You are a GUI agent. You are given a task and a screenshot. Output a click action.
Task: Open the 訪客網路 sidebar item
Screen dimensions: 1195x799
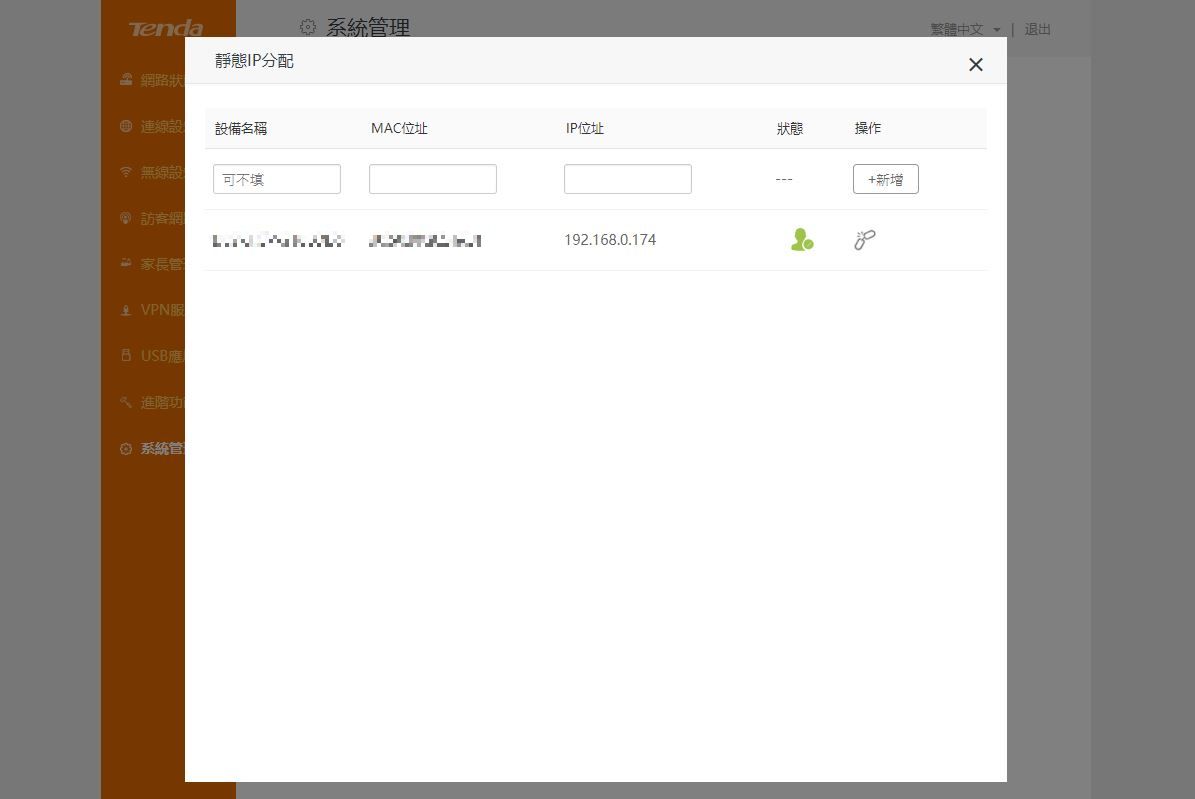pos(152,218)
